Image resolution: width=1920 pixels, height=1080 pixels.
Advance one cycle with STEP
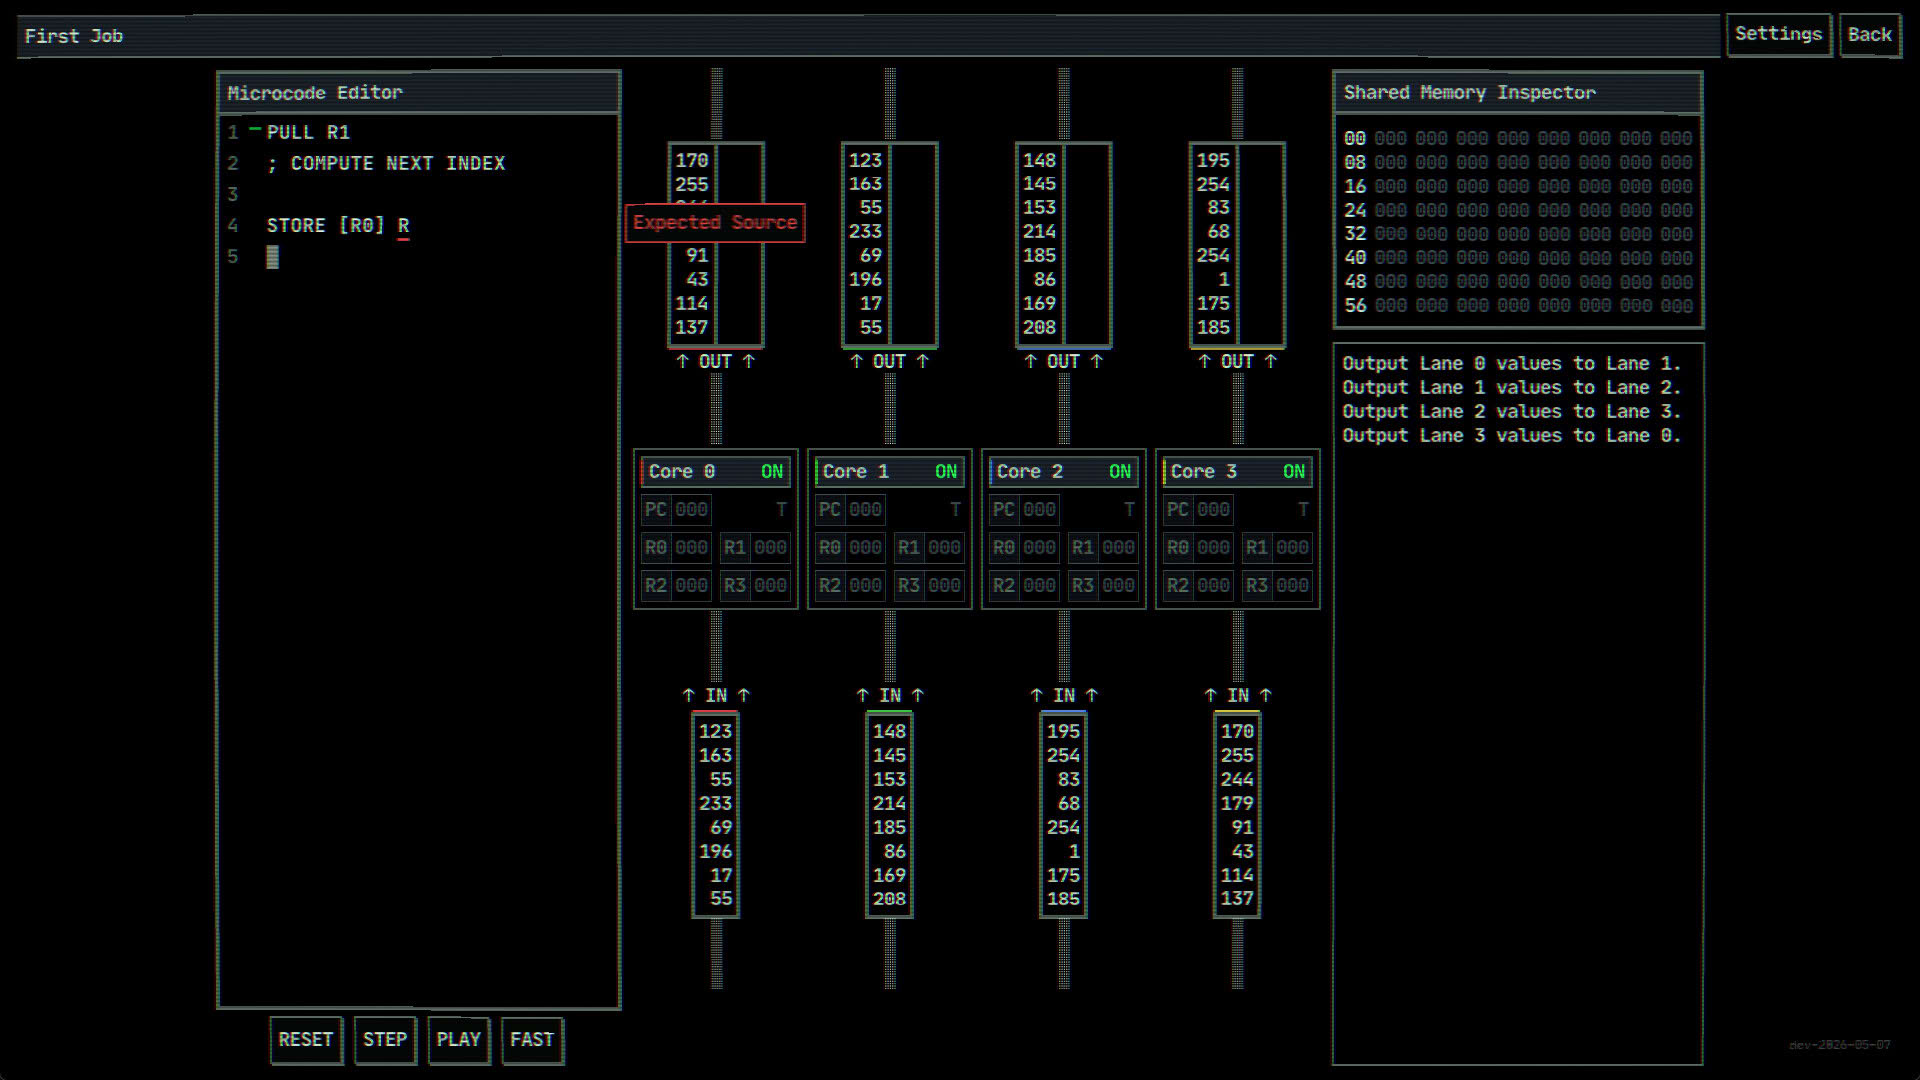pos(385,1040)
